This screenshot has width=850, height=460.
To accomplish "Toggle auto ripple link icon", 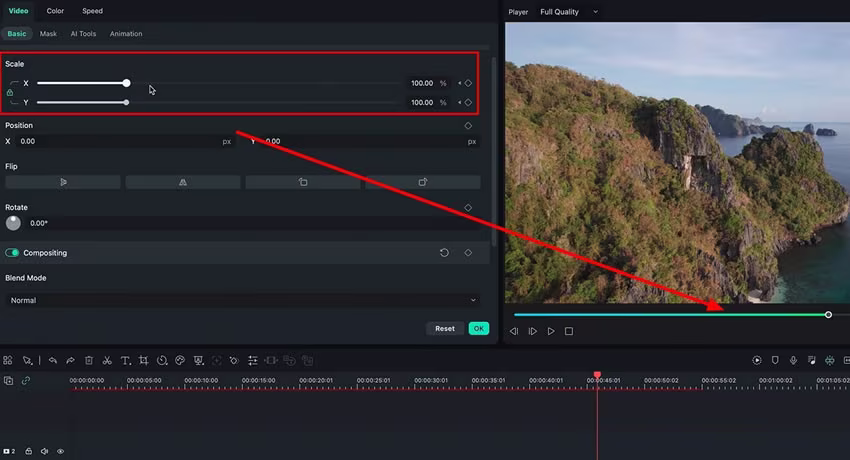I will (x=25, y=381).
